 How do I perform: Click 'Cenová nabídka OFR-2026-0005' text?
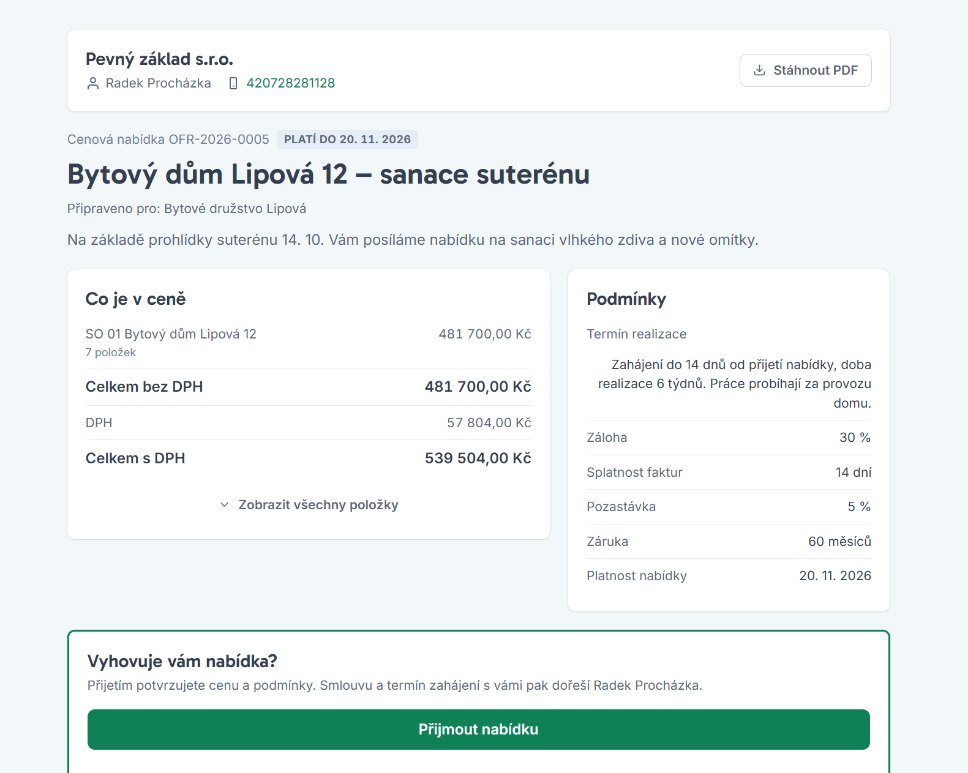[x=168, y=140]
